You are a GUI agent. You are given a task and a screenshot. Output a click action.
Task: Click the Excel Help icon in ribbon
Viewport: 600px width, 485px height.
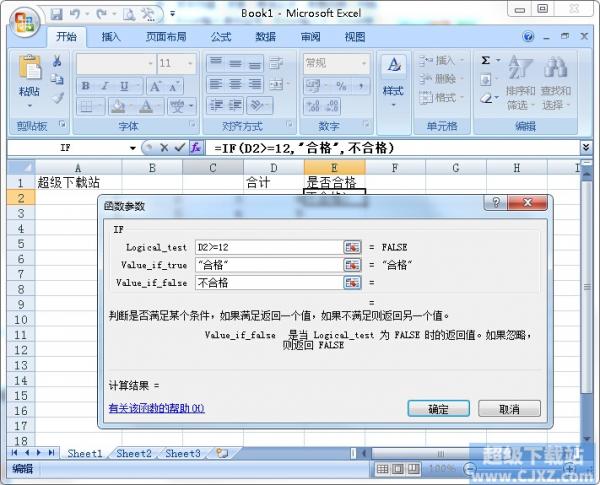(x=528, y=37)
